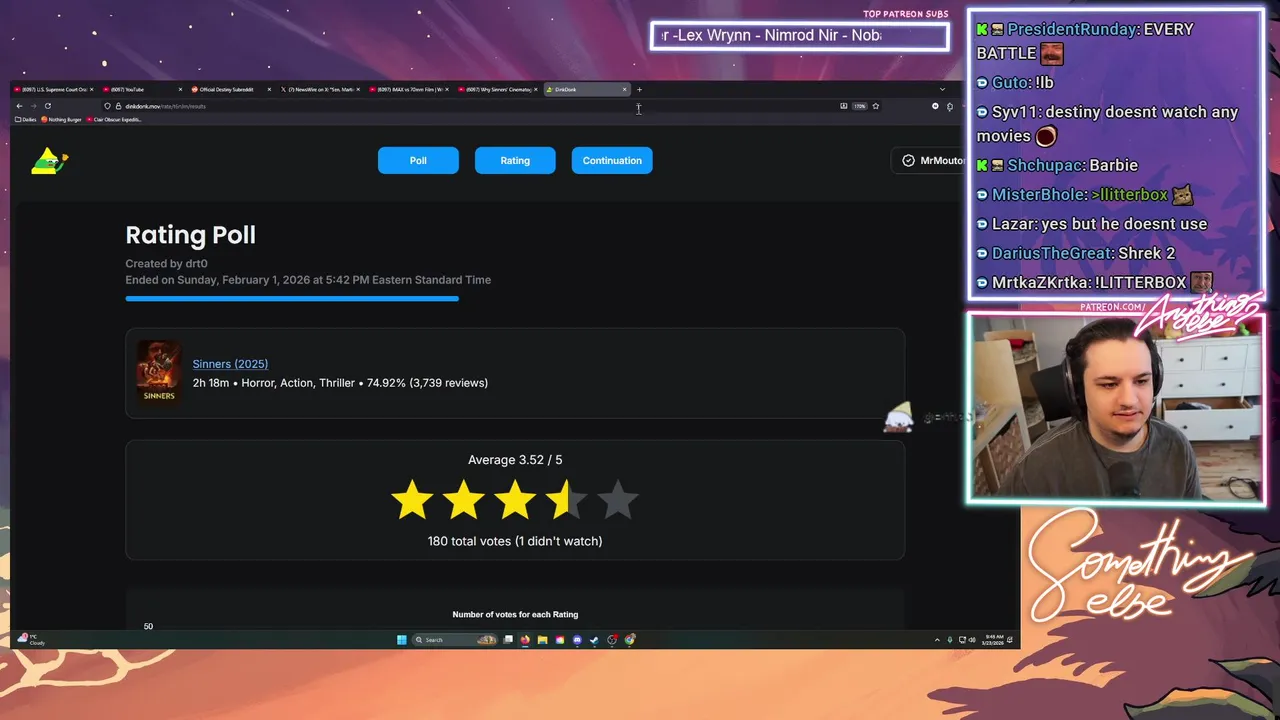
Task: Click the first yellow rating star
Action: tap(412, 500)
